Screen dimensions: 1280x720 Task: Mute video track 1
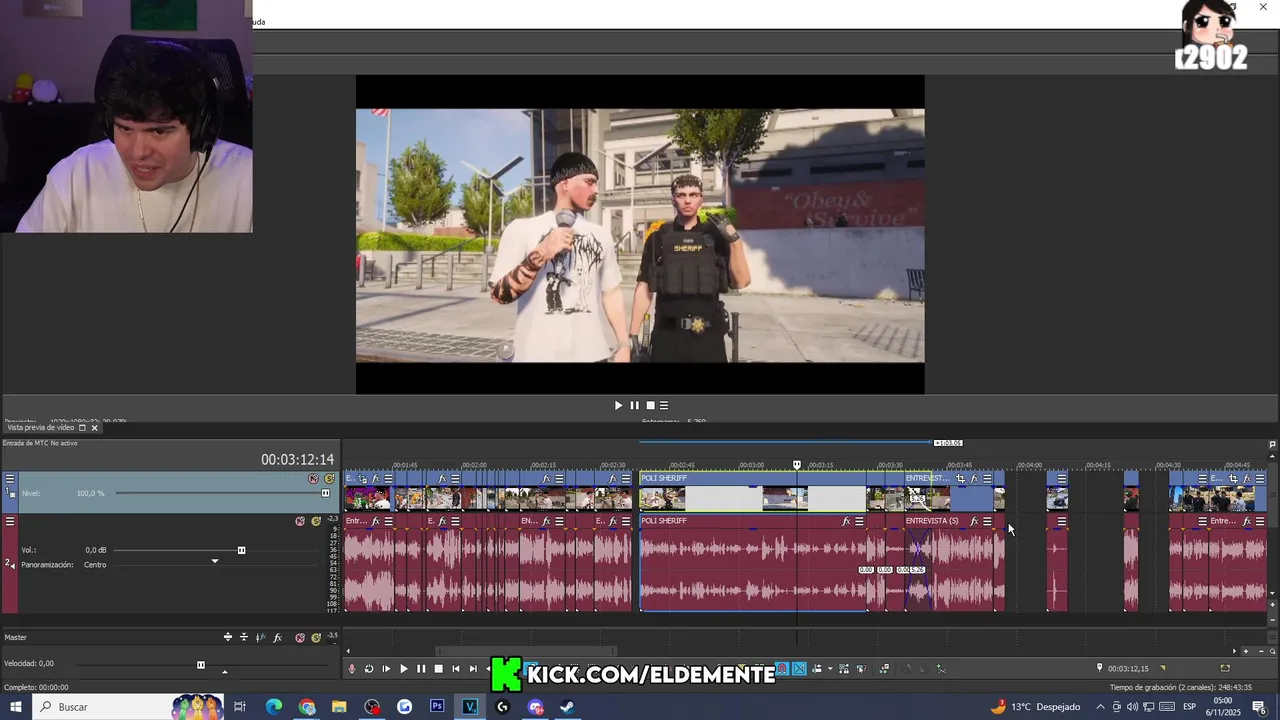[x=314, y=479]
